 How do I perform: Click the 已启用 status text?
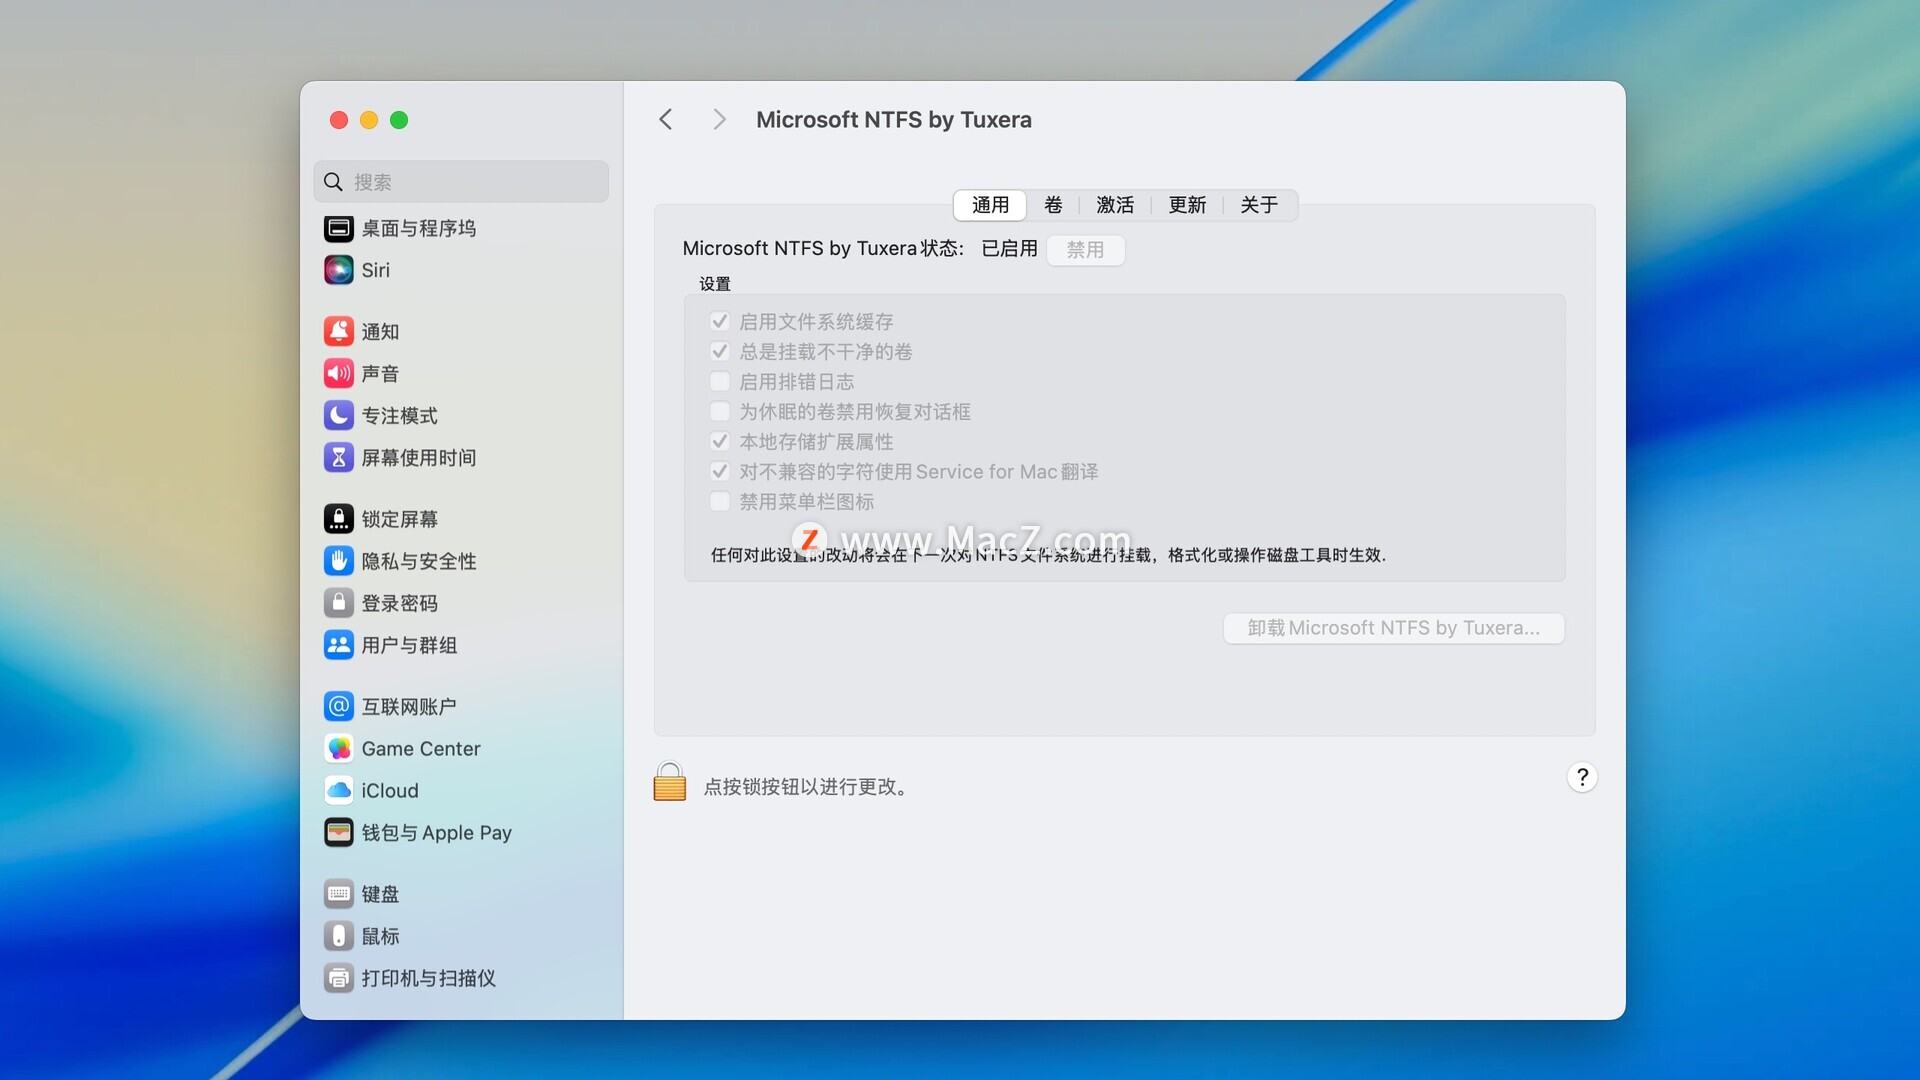point(1009,249)
